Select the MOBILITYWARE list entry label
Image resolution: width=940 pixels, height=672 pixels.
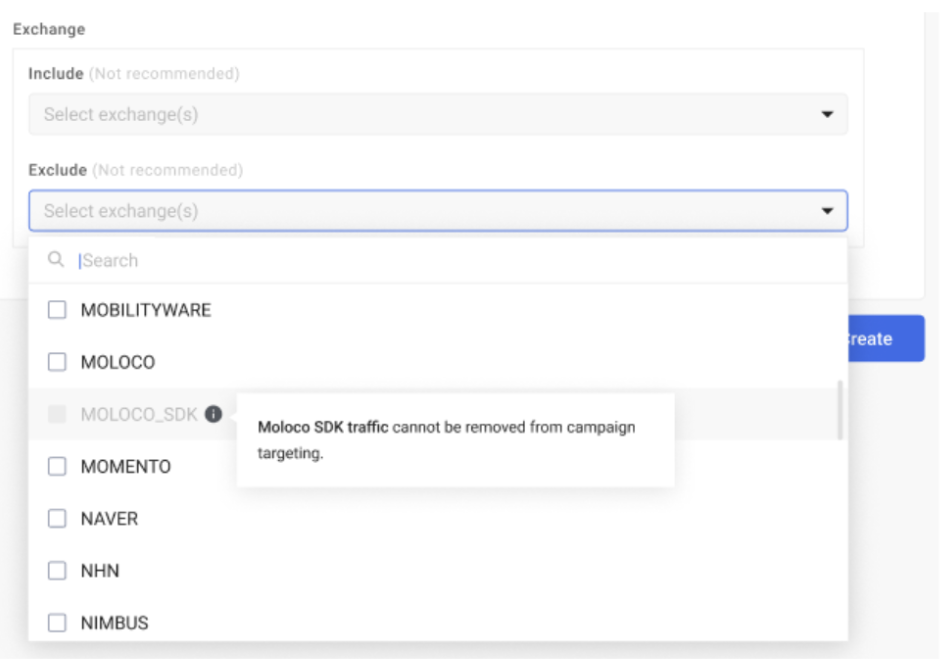click(146, 310)
